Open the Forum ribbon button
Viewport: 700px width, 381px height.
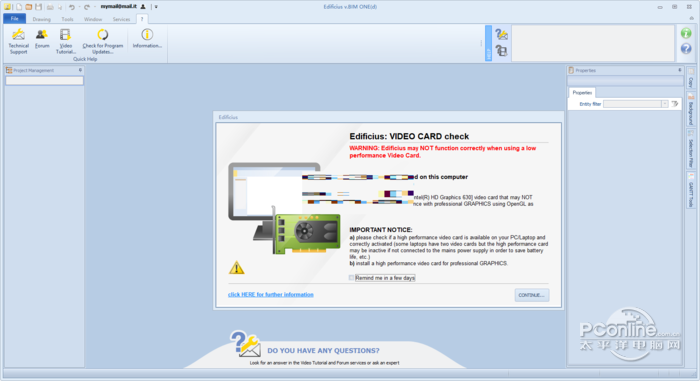tap(42, 38)
